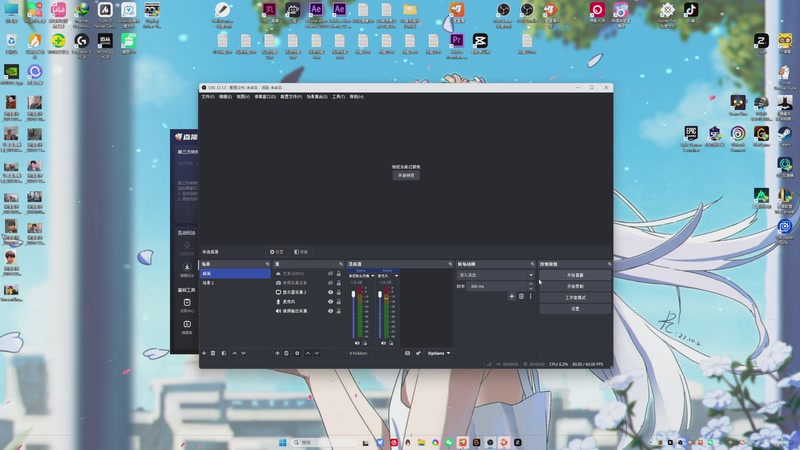Open advanced audio properties gears in mixer footer
Image resolution: width=800 pixels, height=450 pixels.
[x=418, y=353]
